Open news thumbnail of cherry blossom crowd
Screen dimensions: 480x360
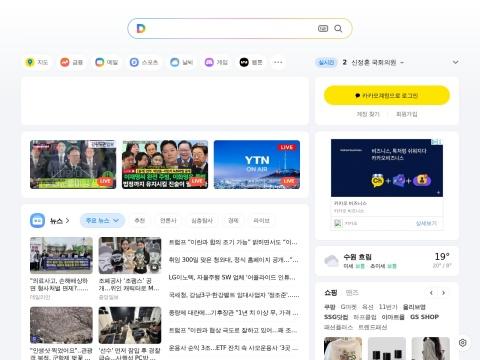61,325
